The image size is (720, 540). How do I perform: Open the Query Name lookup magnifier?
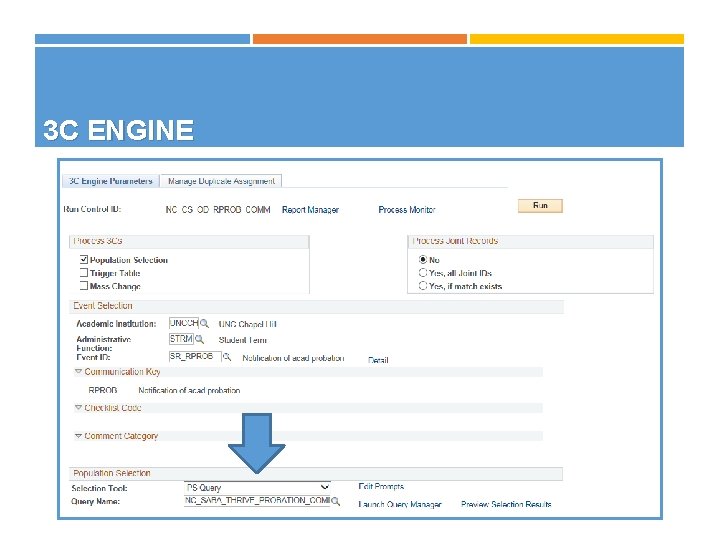(336, 501)
